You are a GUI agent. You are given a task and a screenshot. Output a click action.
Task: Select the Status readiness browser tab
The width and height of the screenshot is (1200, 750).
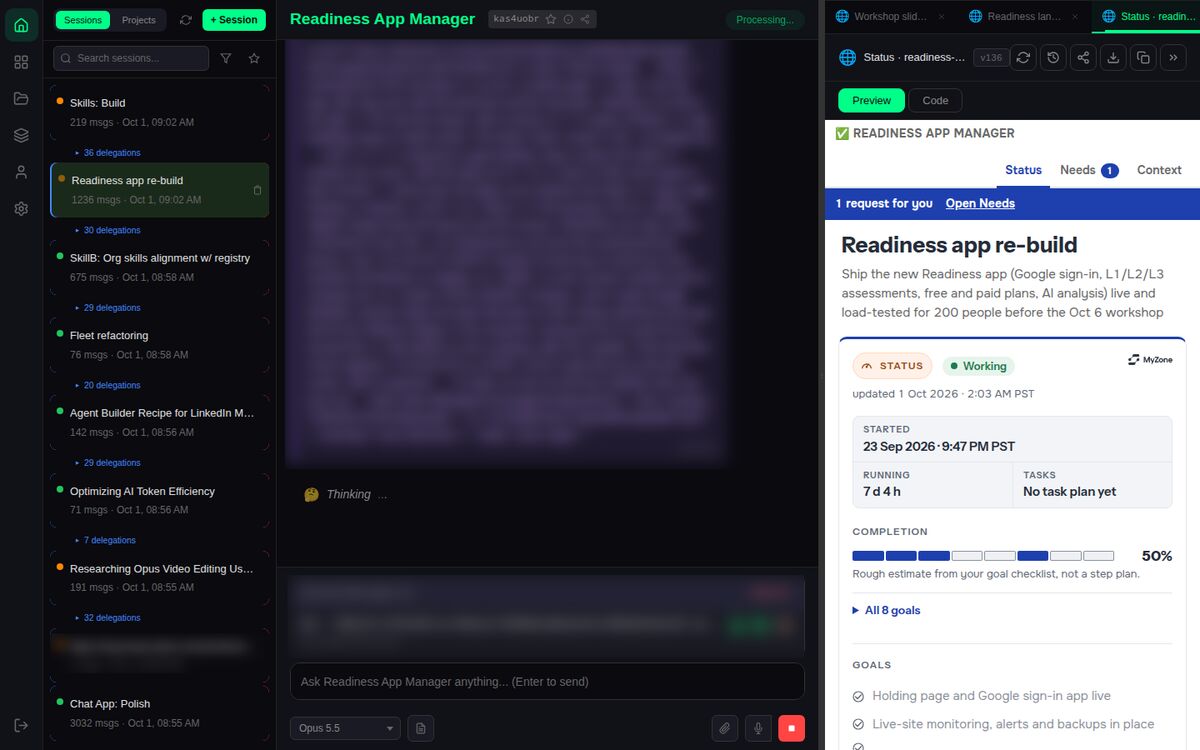[x=1146, y=17]
